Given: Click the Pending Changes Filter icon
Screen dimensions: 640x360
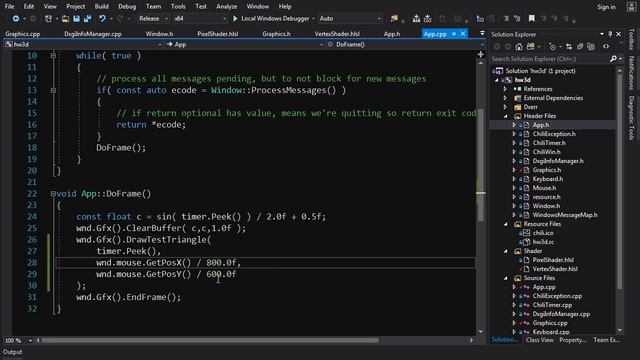Looking at the screenshot, I should (x=552, y=47).
